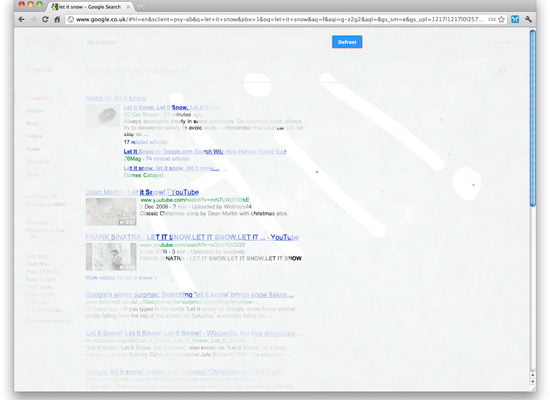Click the news article thumbnail image
This screenshot has height=400, width=550.
point(103,115)
